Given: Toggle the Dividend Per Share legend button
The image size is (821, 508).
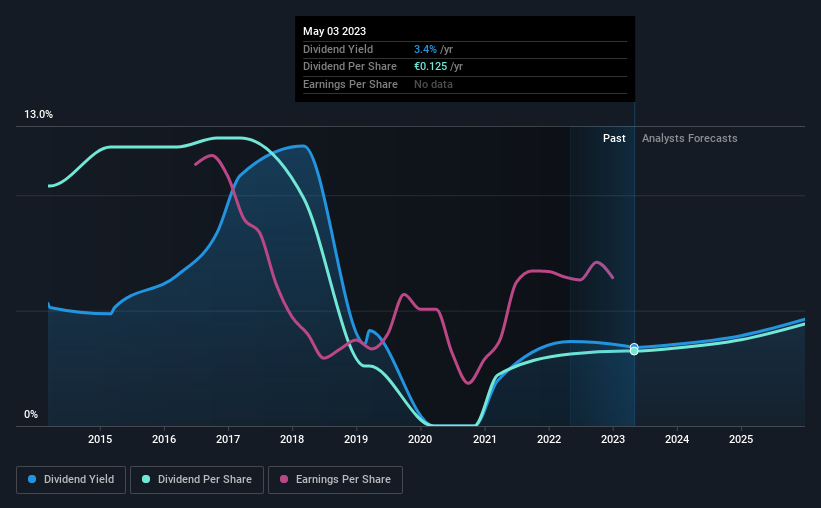Looking at the screenshot, I should pos(197,480).
